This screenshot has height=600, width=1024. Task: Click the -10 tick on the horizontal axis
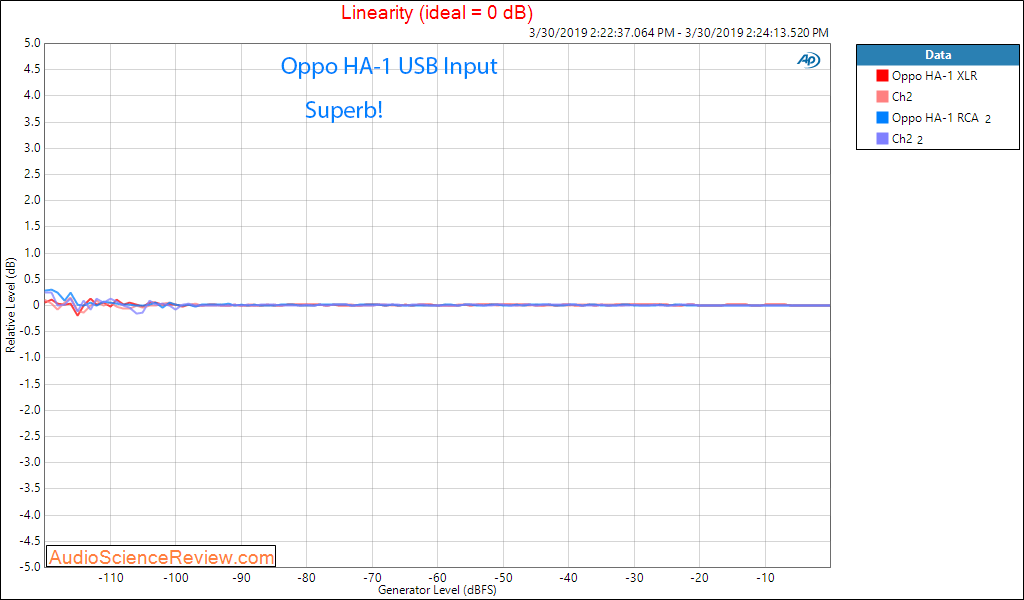point(765,578)
